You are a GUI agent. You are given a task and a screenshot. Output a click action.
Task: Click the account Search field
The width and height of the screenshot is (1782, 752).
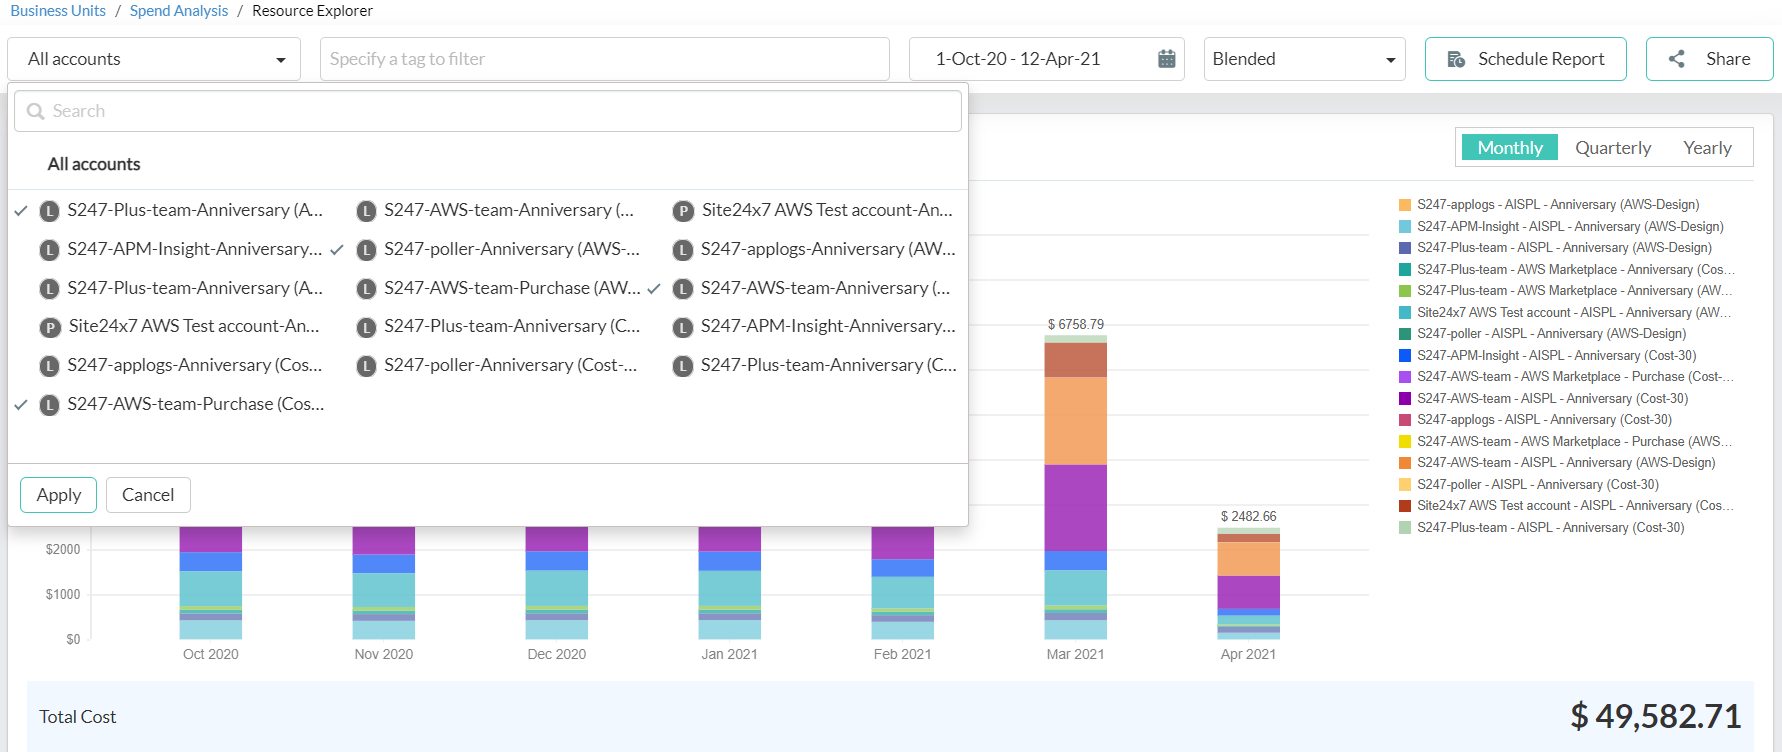coord(488,111)
